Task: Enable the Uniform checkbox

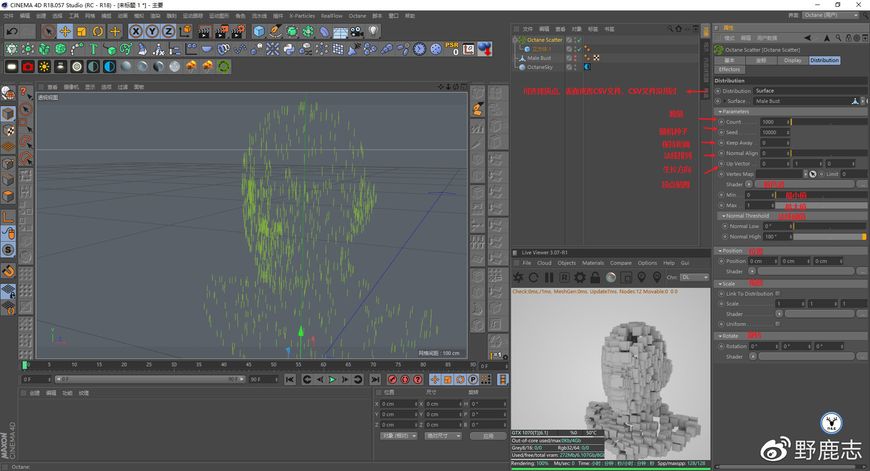Action: 777,324
